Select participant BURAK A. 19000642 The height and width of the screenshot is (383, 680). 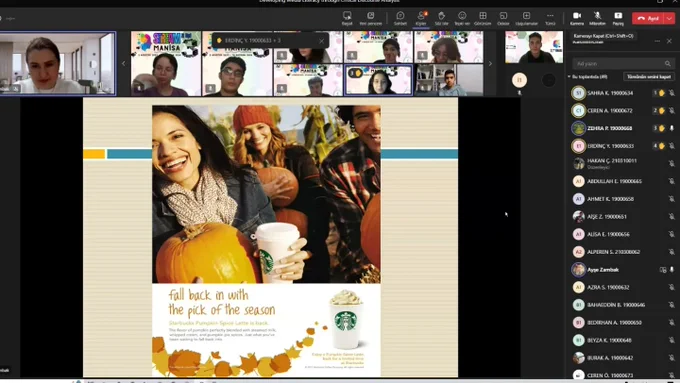(622, 358)
